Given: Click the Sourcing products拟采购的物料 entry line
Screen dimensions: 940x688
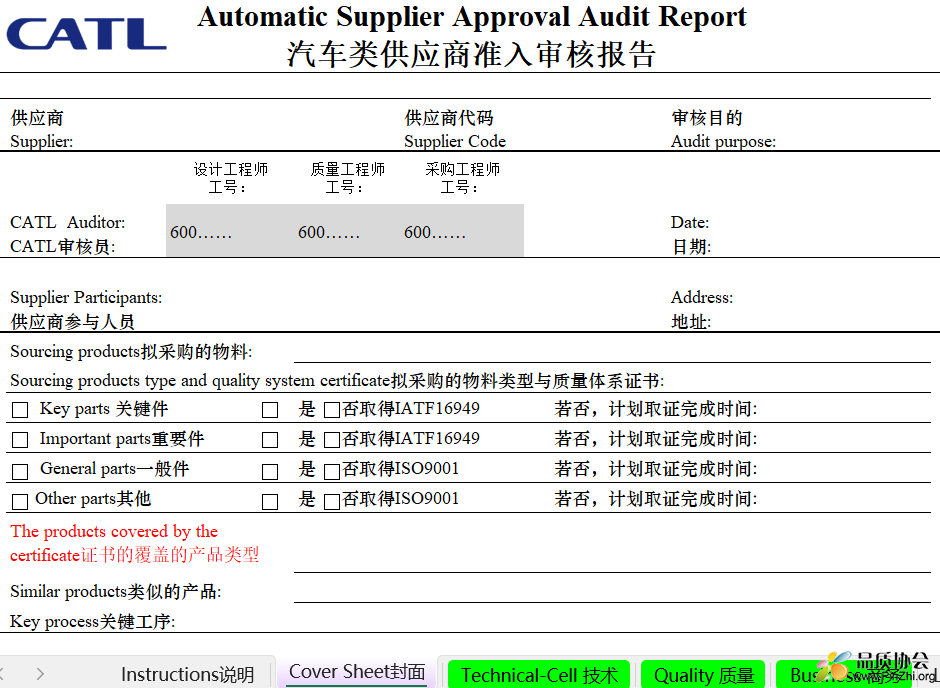Looking at the screenshot, I should click(x=611, y=352).
